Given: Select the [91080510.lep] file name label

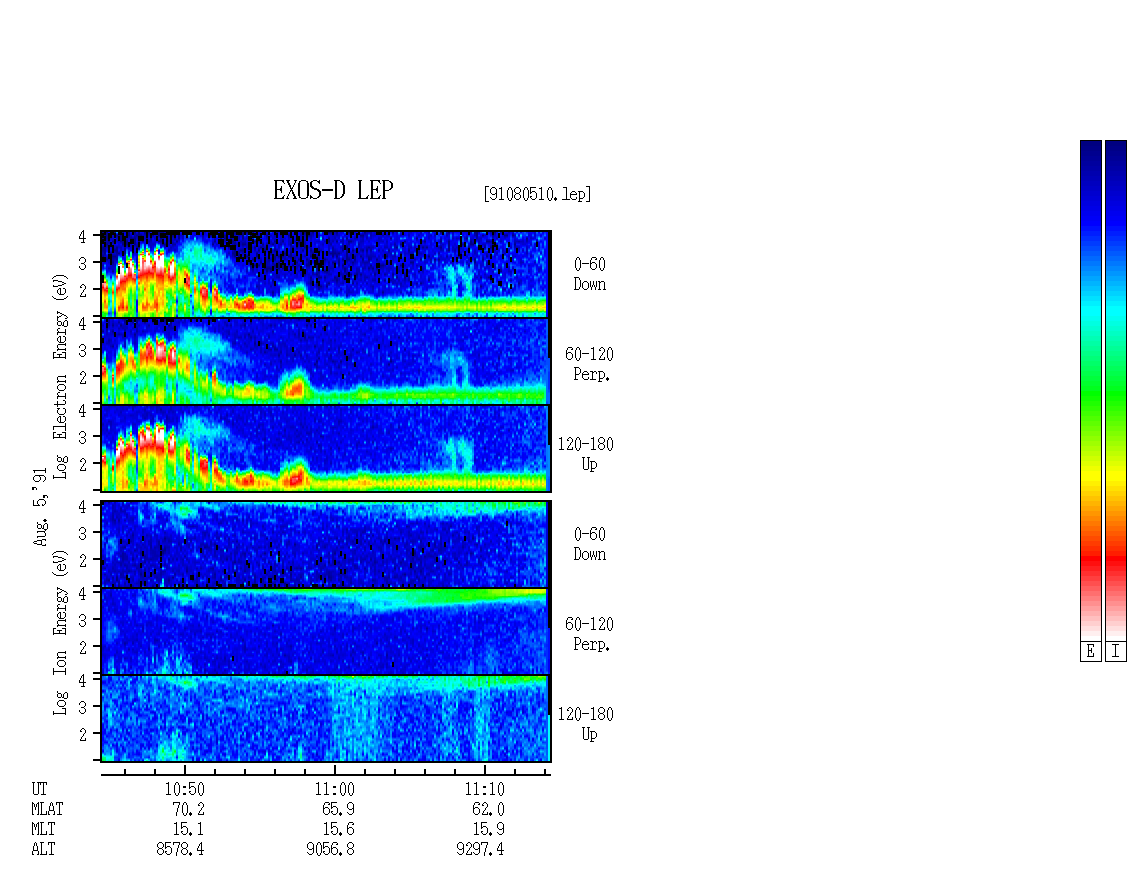Looking at the screenshot, I should [x=538, y=193].
